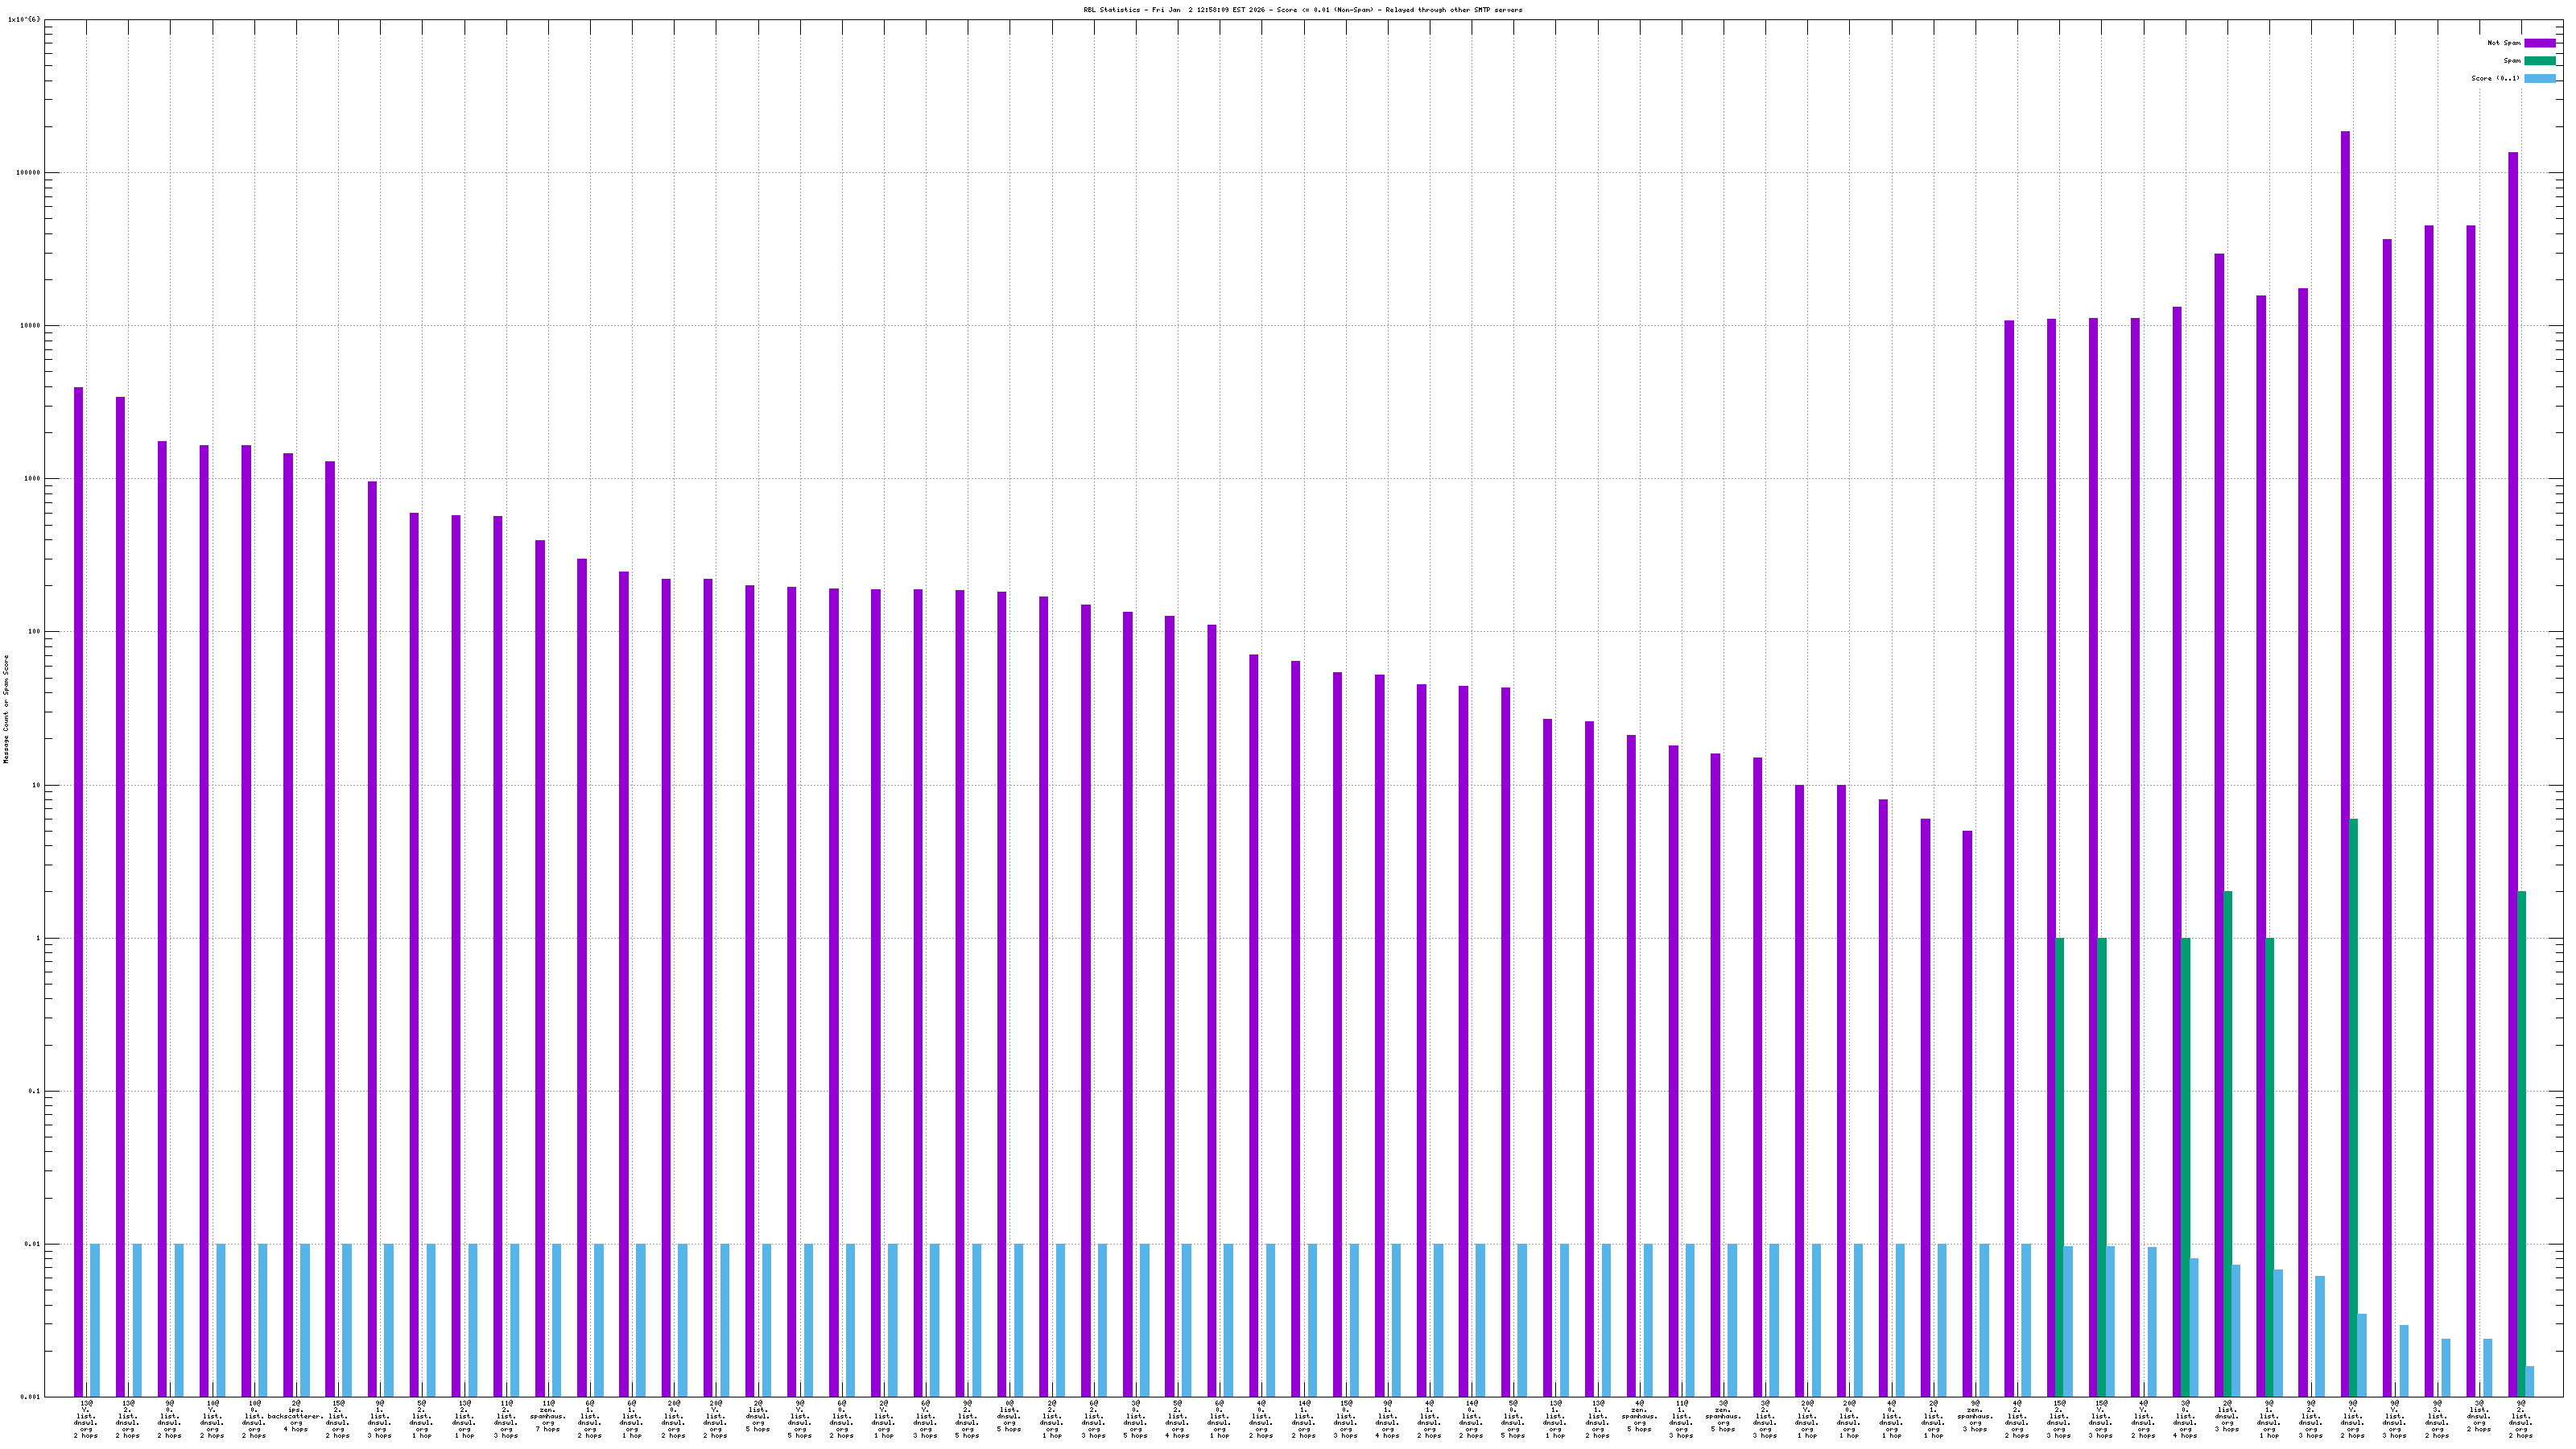Click the 1x10^(6) y-axis top label
This screenshot has height=1449, width=2576.
point(24,19)
